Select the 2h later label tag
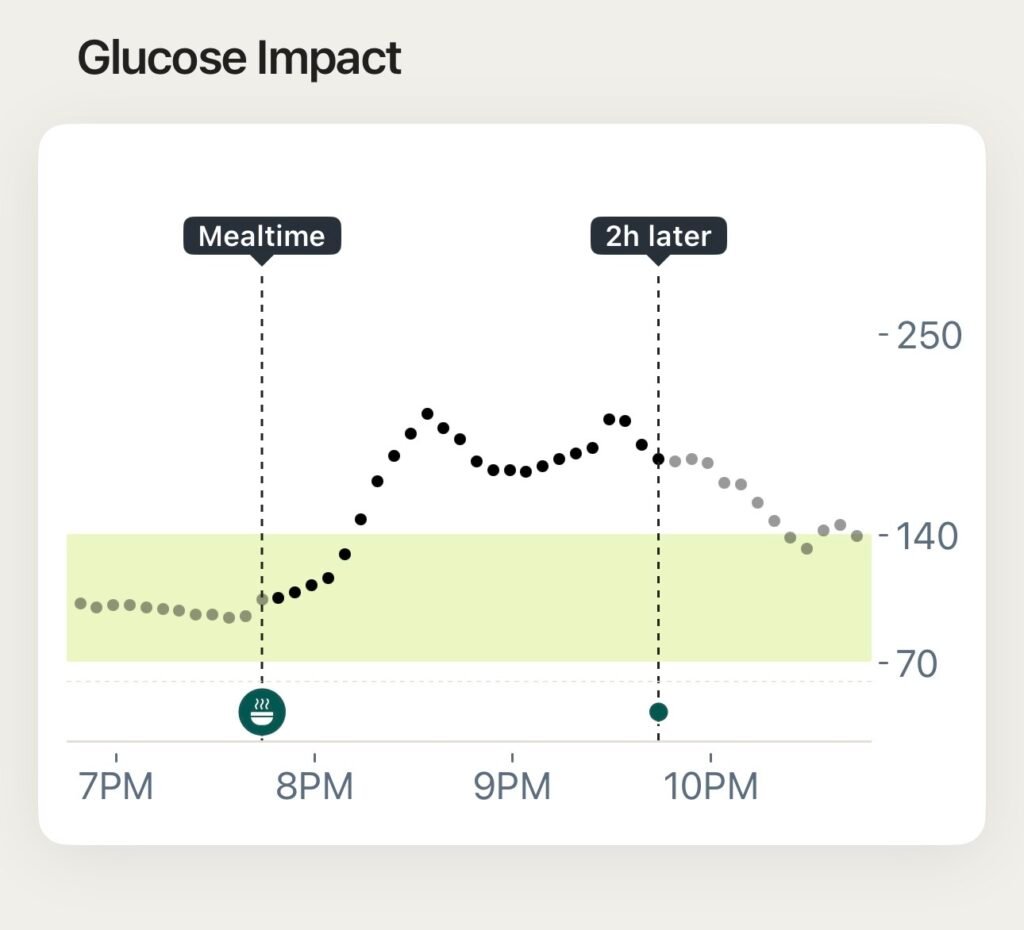The height and width of the screenshot is (930, 1024). click(x=658, y=236)
